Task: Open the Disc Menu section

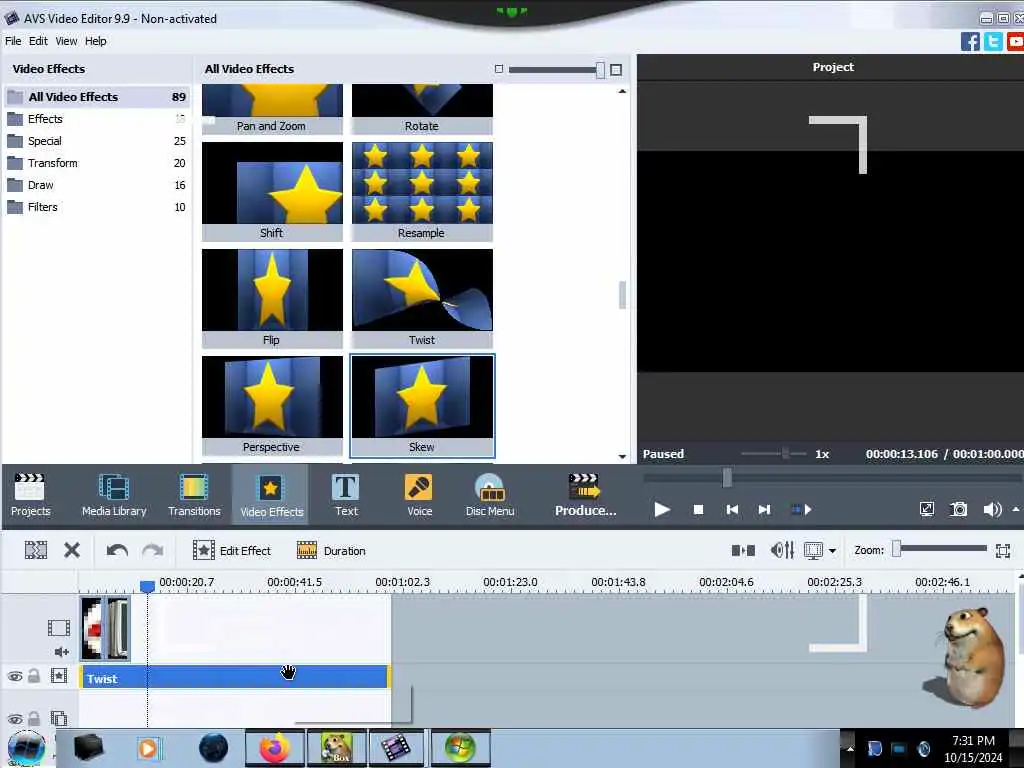Action: [x=490, y=495]
